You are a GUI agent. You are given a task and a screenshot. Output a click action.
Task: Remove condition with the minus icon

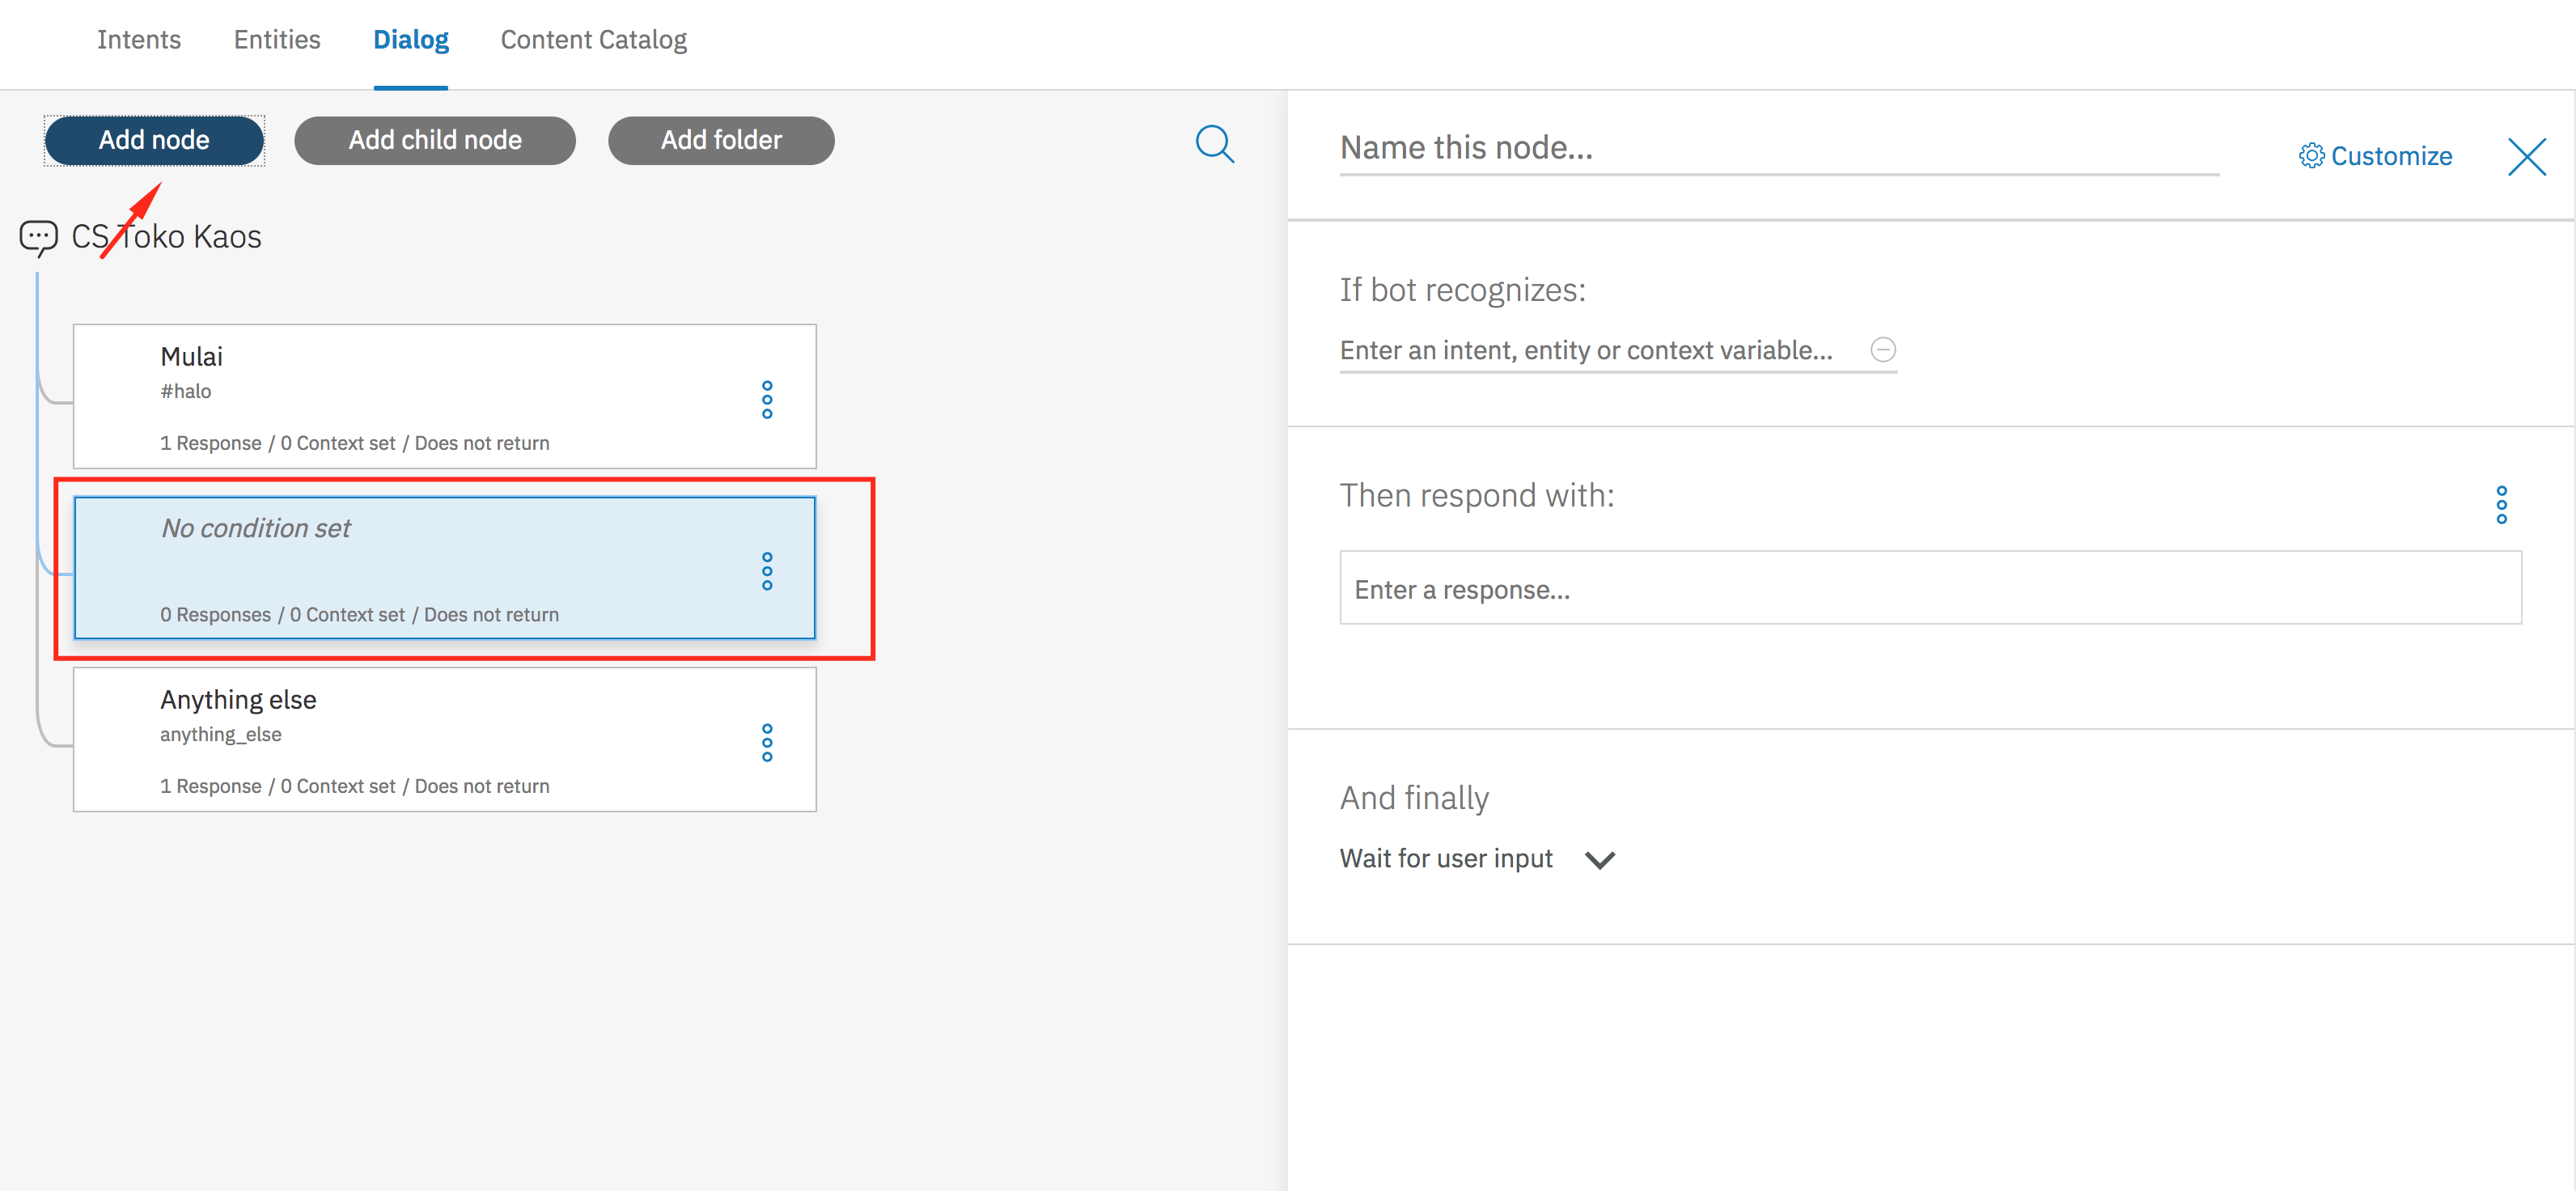(1882, 349)
